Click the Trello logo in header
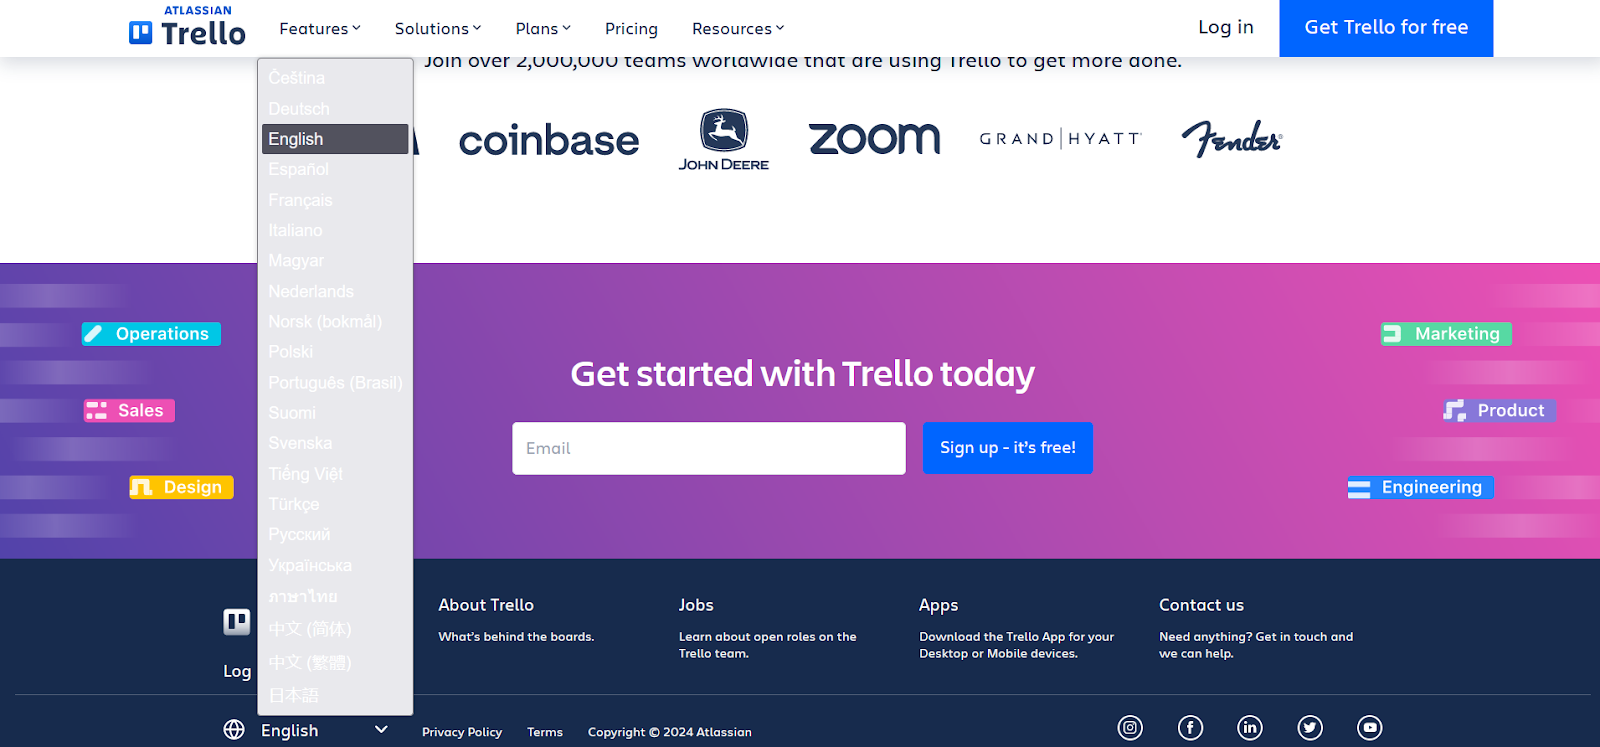The height and width of the screenshot is (747, 1600). pyautogui.click(x=187, y=27)
